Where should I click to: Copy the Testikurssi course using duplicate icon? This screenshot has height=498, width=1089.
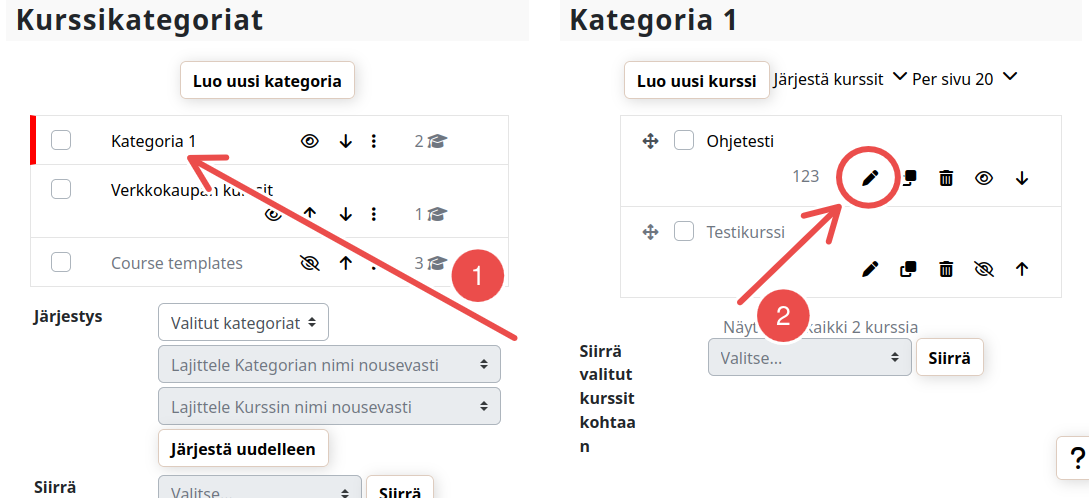tap(908, 269)
